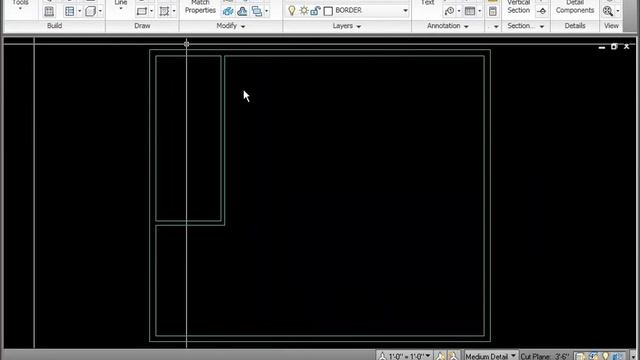
Task: Click the lightbulb isolate objects icon in status bar
Action: click(x=605, y=356)
